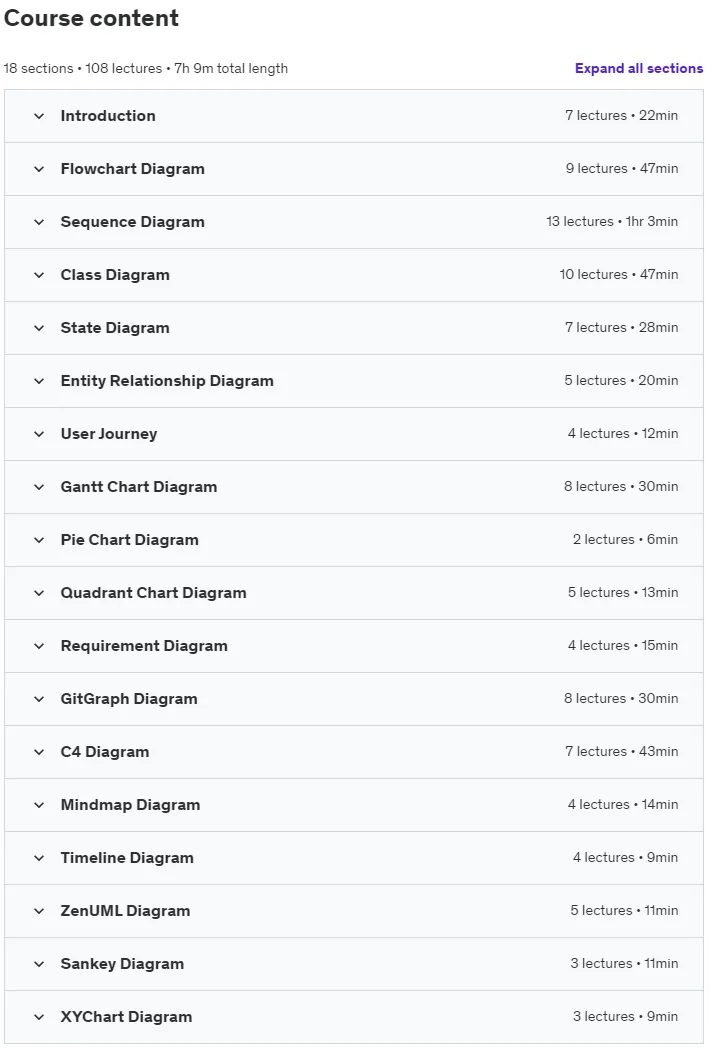Click chevron beside Class Diagram
This screenshot has width=710, height=1049.
(39, 275)
